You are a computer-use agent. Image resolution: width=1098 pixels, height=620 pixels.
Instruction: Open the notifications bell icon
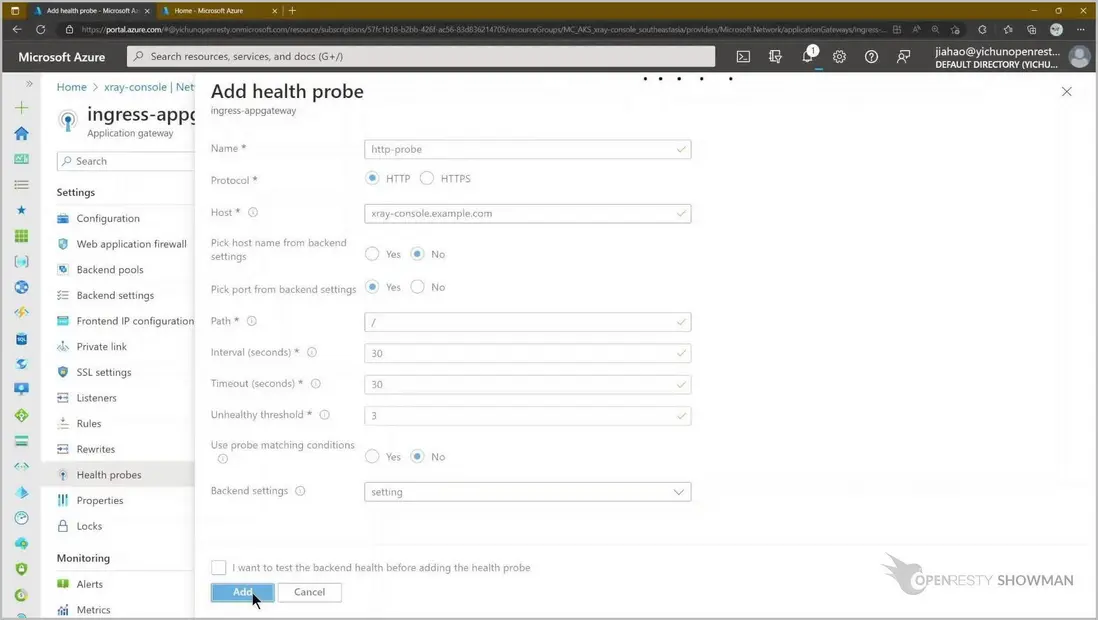tap(807, 57)
